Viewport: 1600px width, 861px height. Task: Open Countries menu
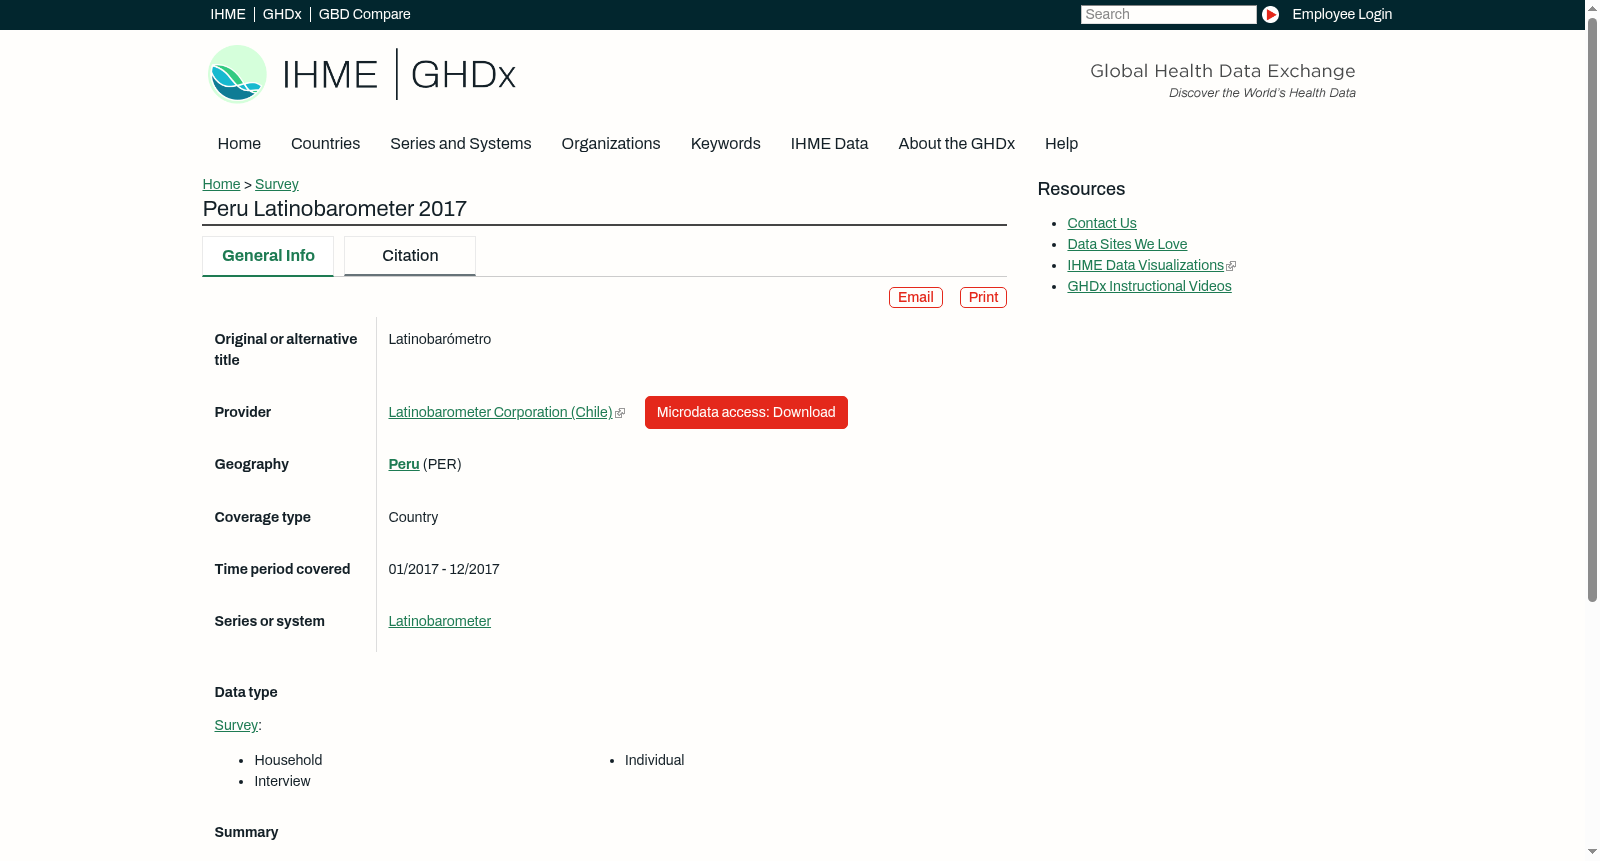coord(325,143)
